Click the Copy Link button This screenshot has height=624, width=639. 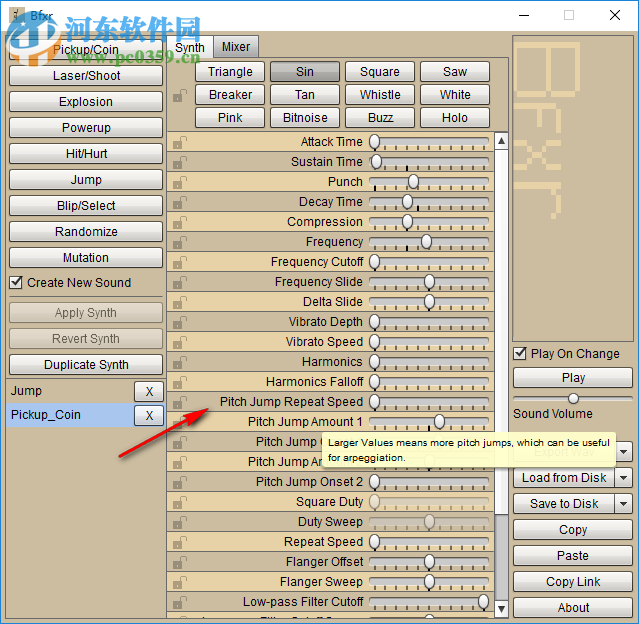573,582
